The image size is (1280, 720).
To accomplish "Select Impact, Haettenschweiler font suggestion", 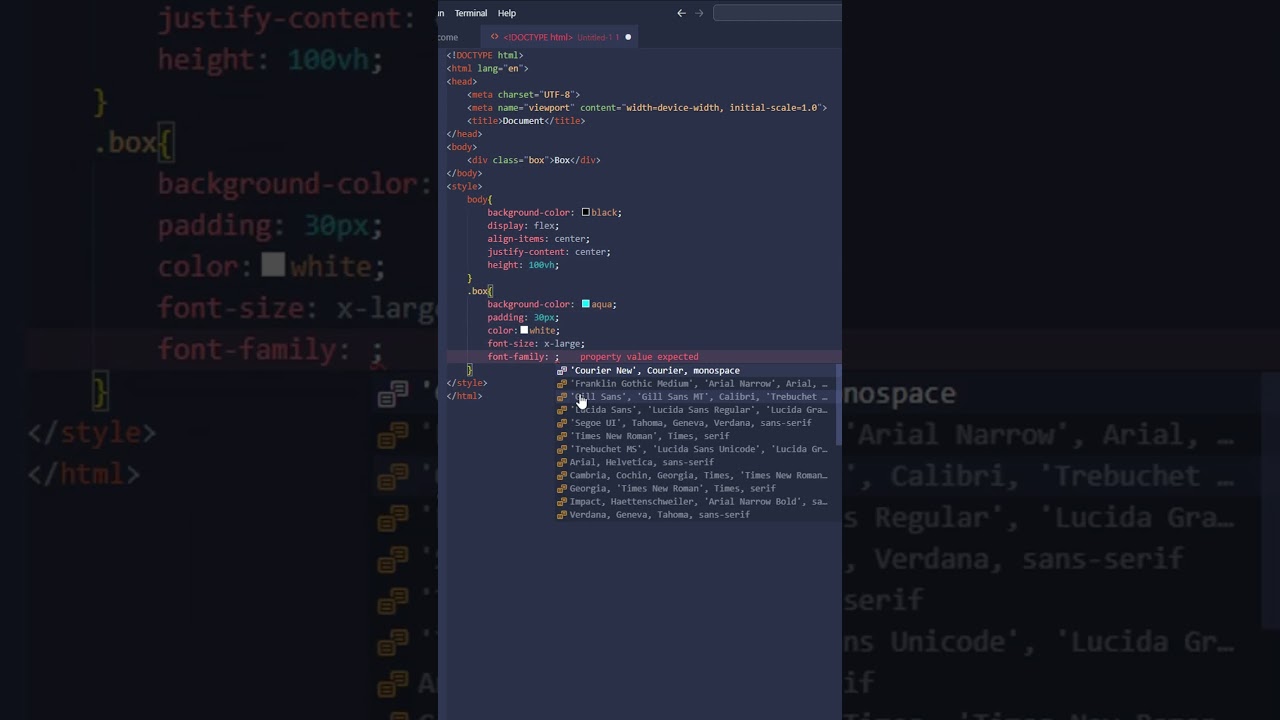I will coord(696,501).
